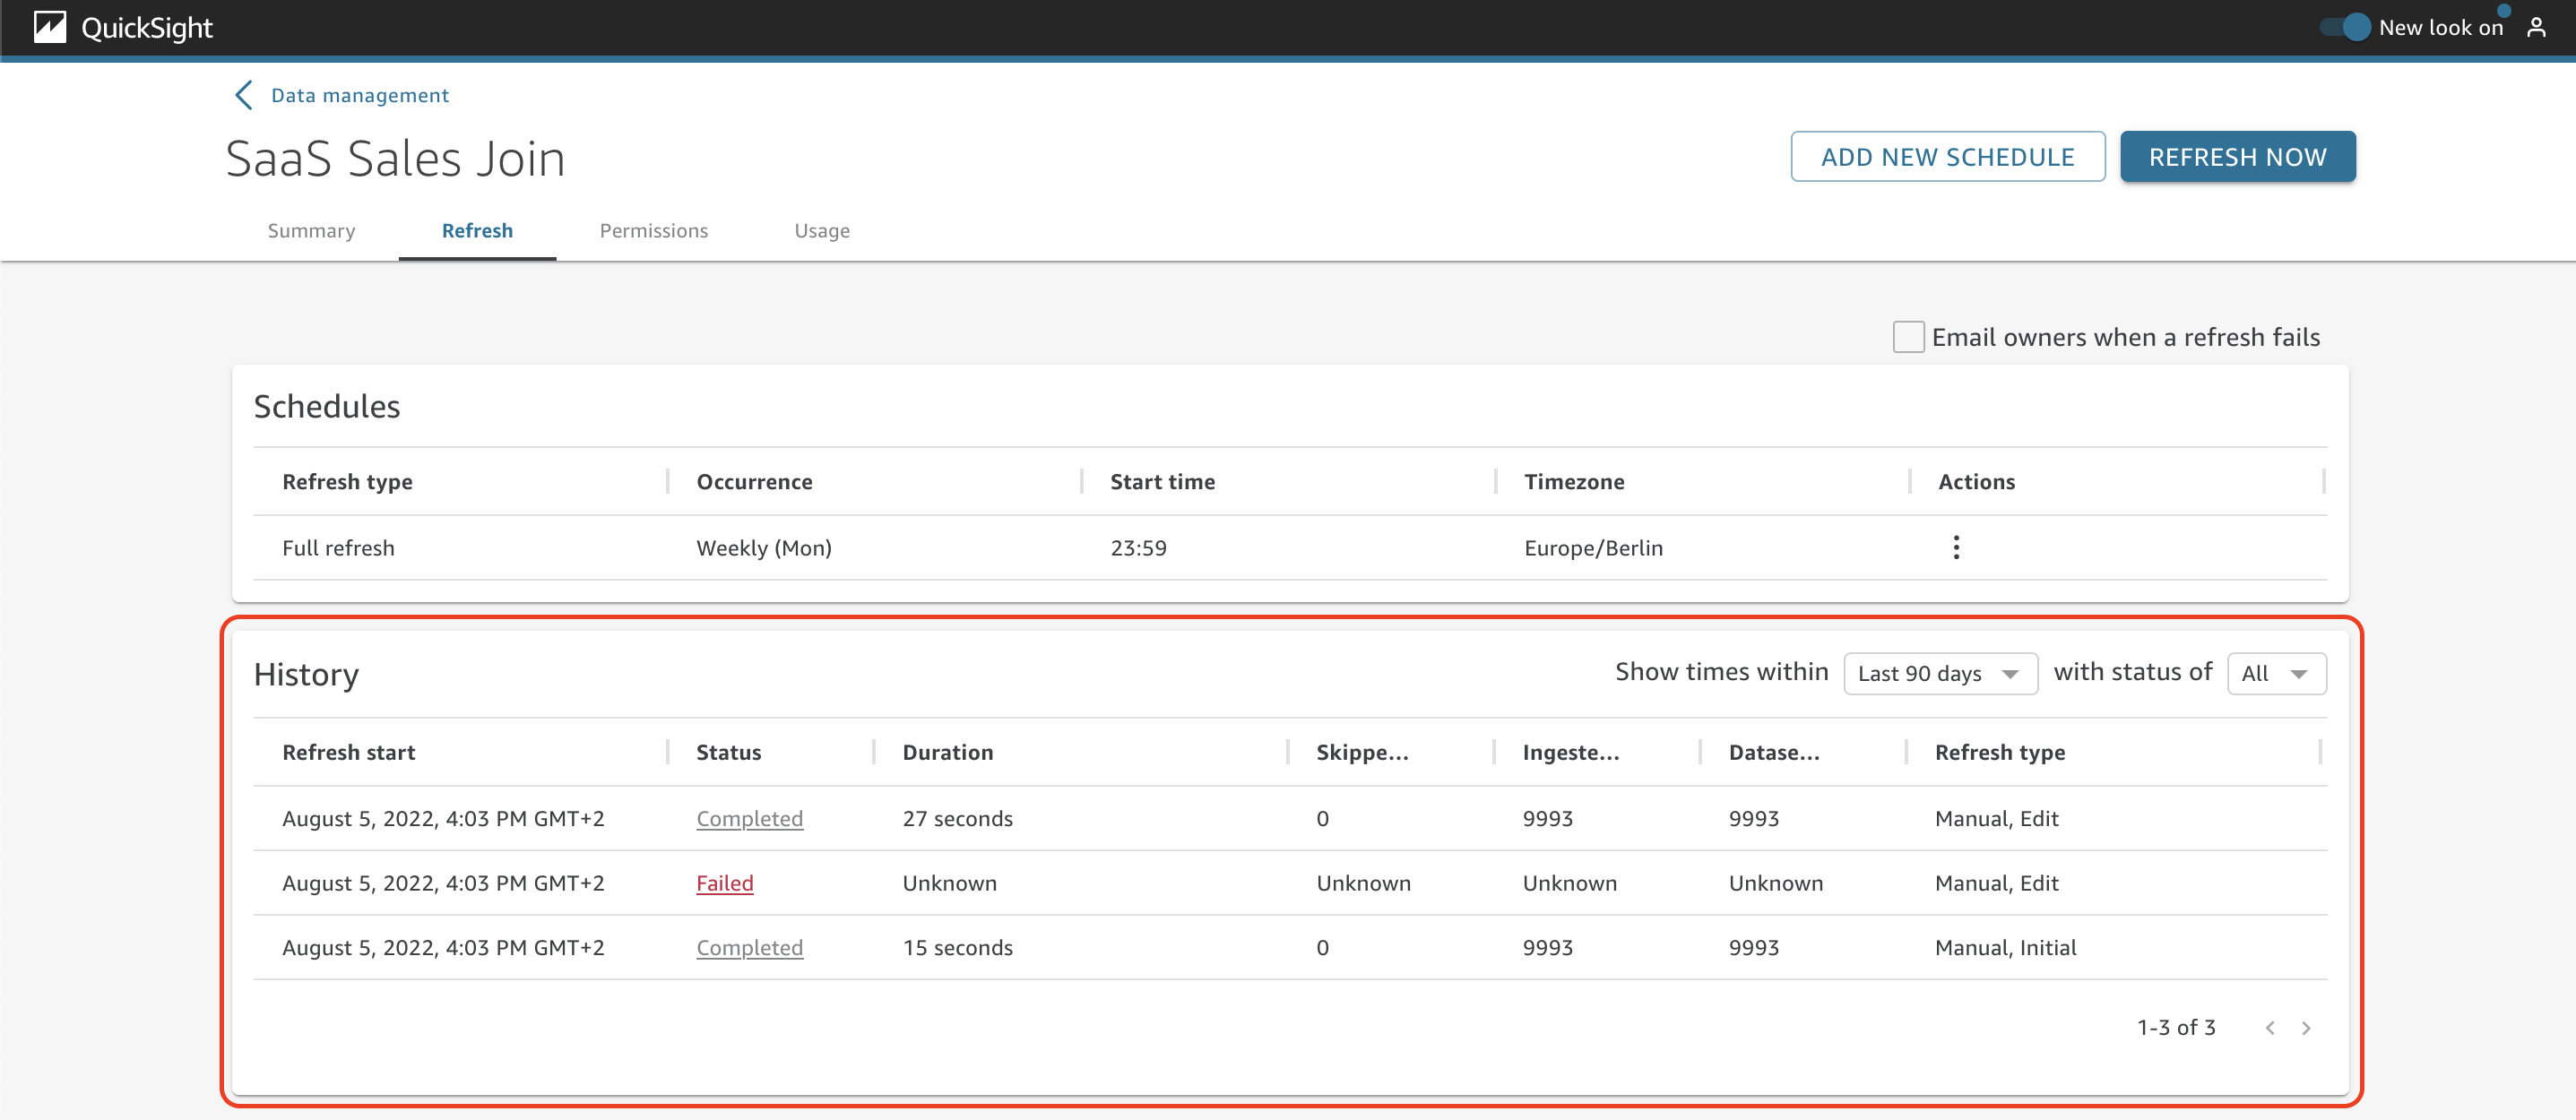2576x1120 pixels.
Task: Switch to the Summary tab
Action: pos(311,231)
